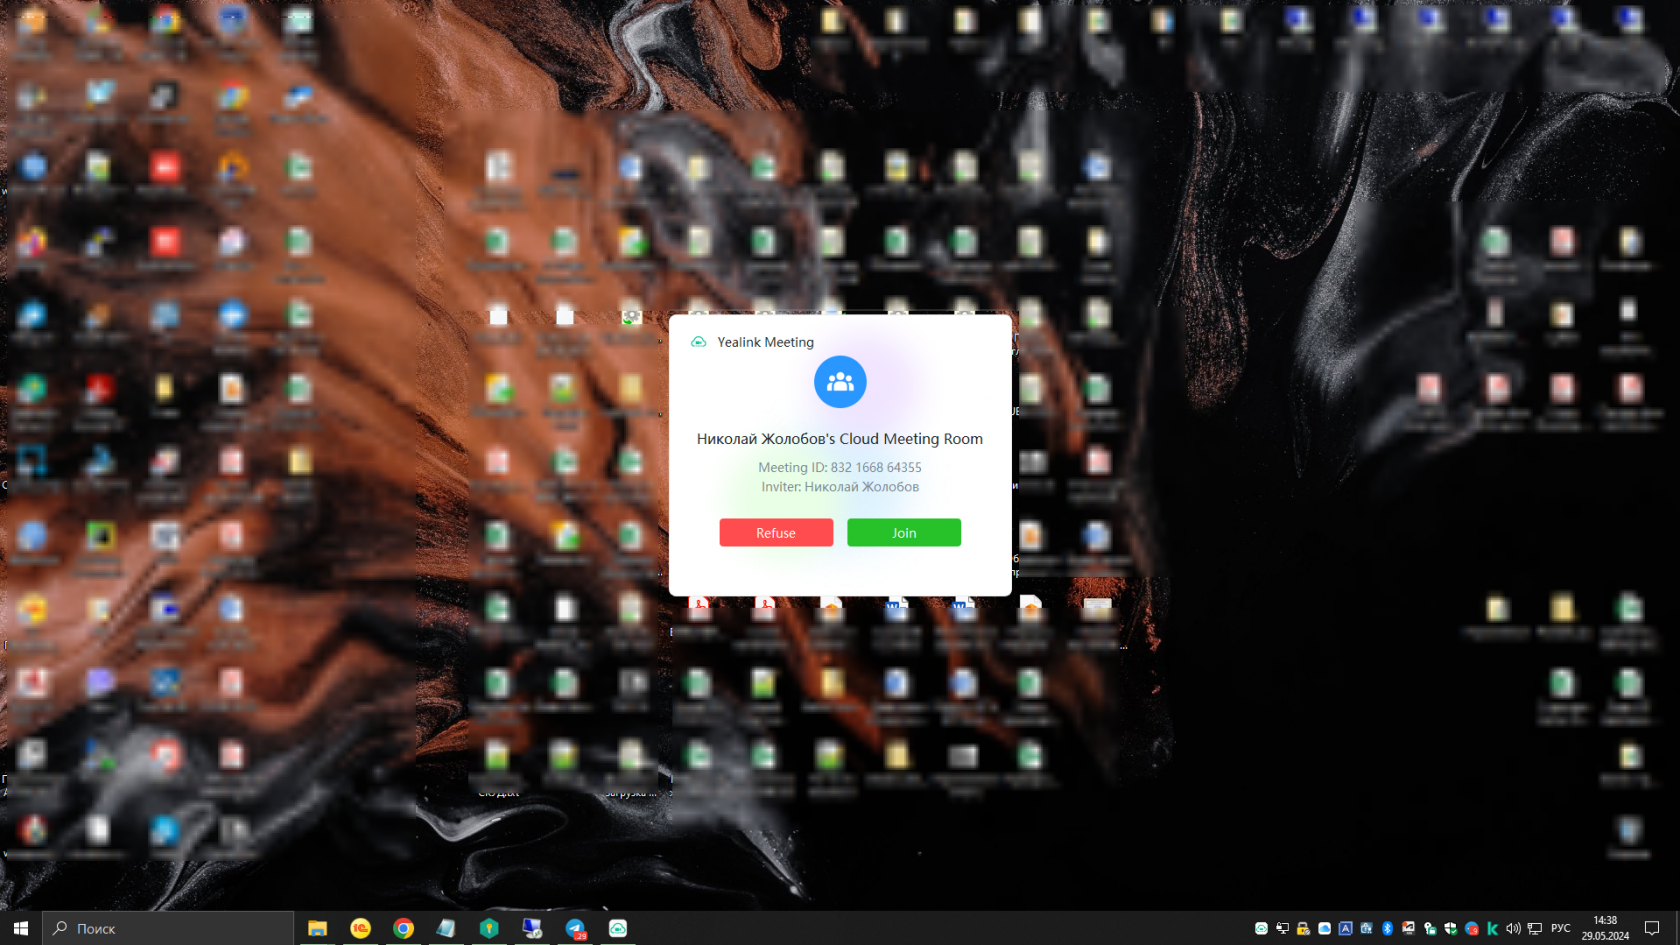1680x945 pixels.
Task: Switch the input language РУС
Action: click(x=1561, y=928)
